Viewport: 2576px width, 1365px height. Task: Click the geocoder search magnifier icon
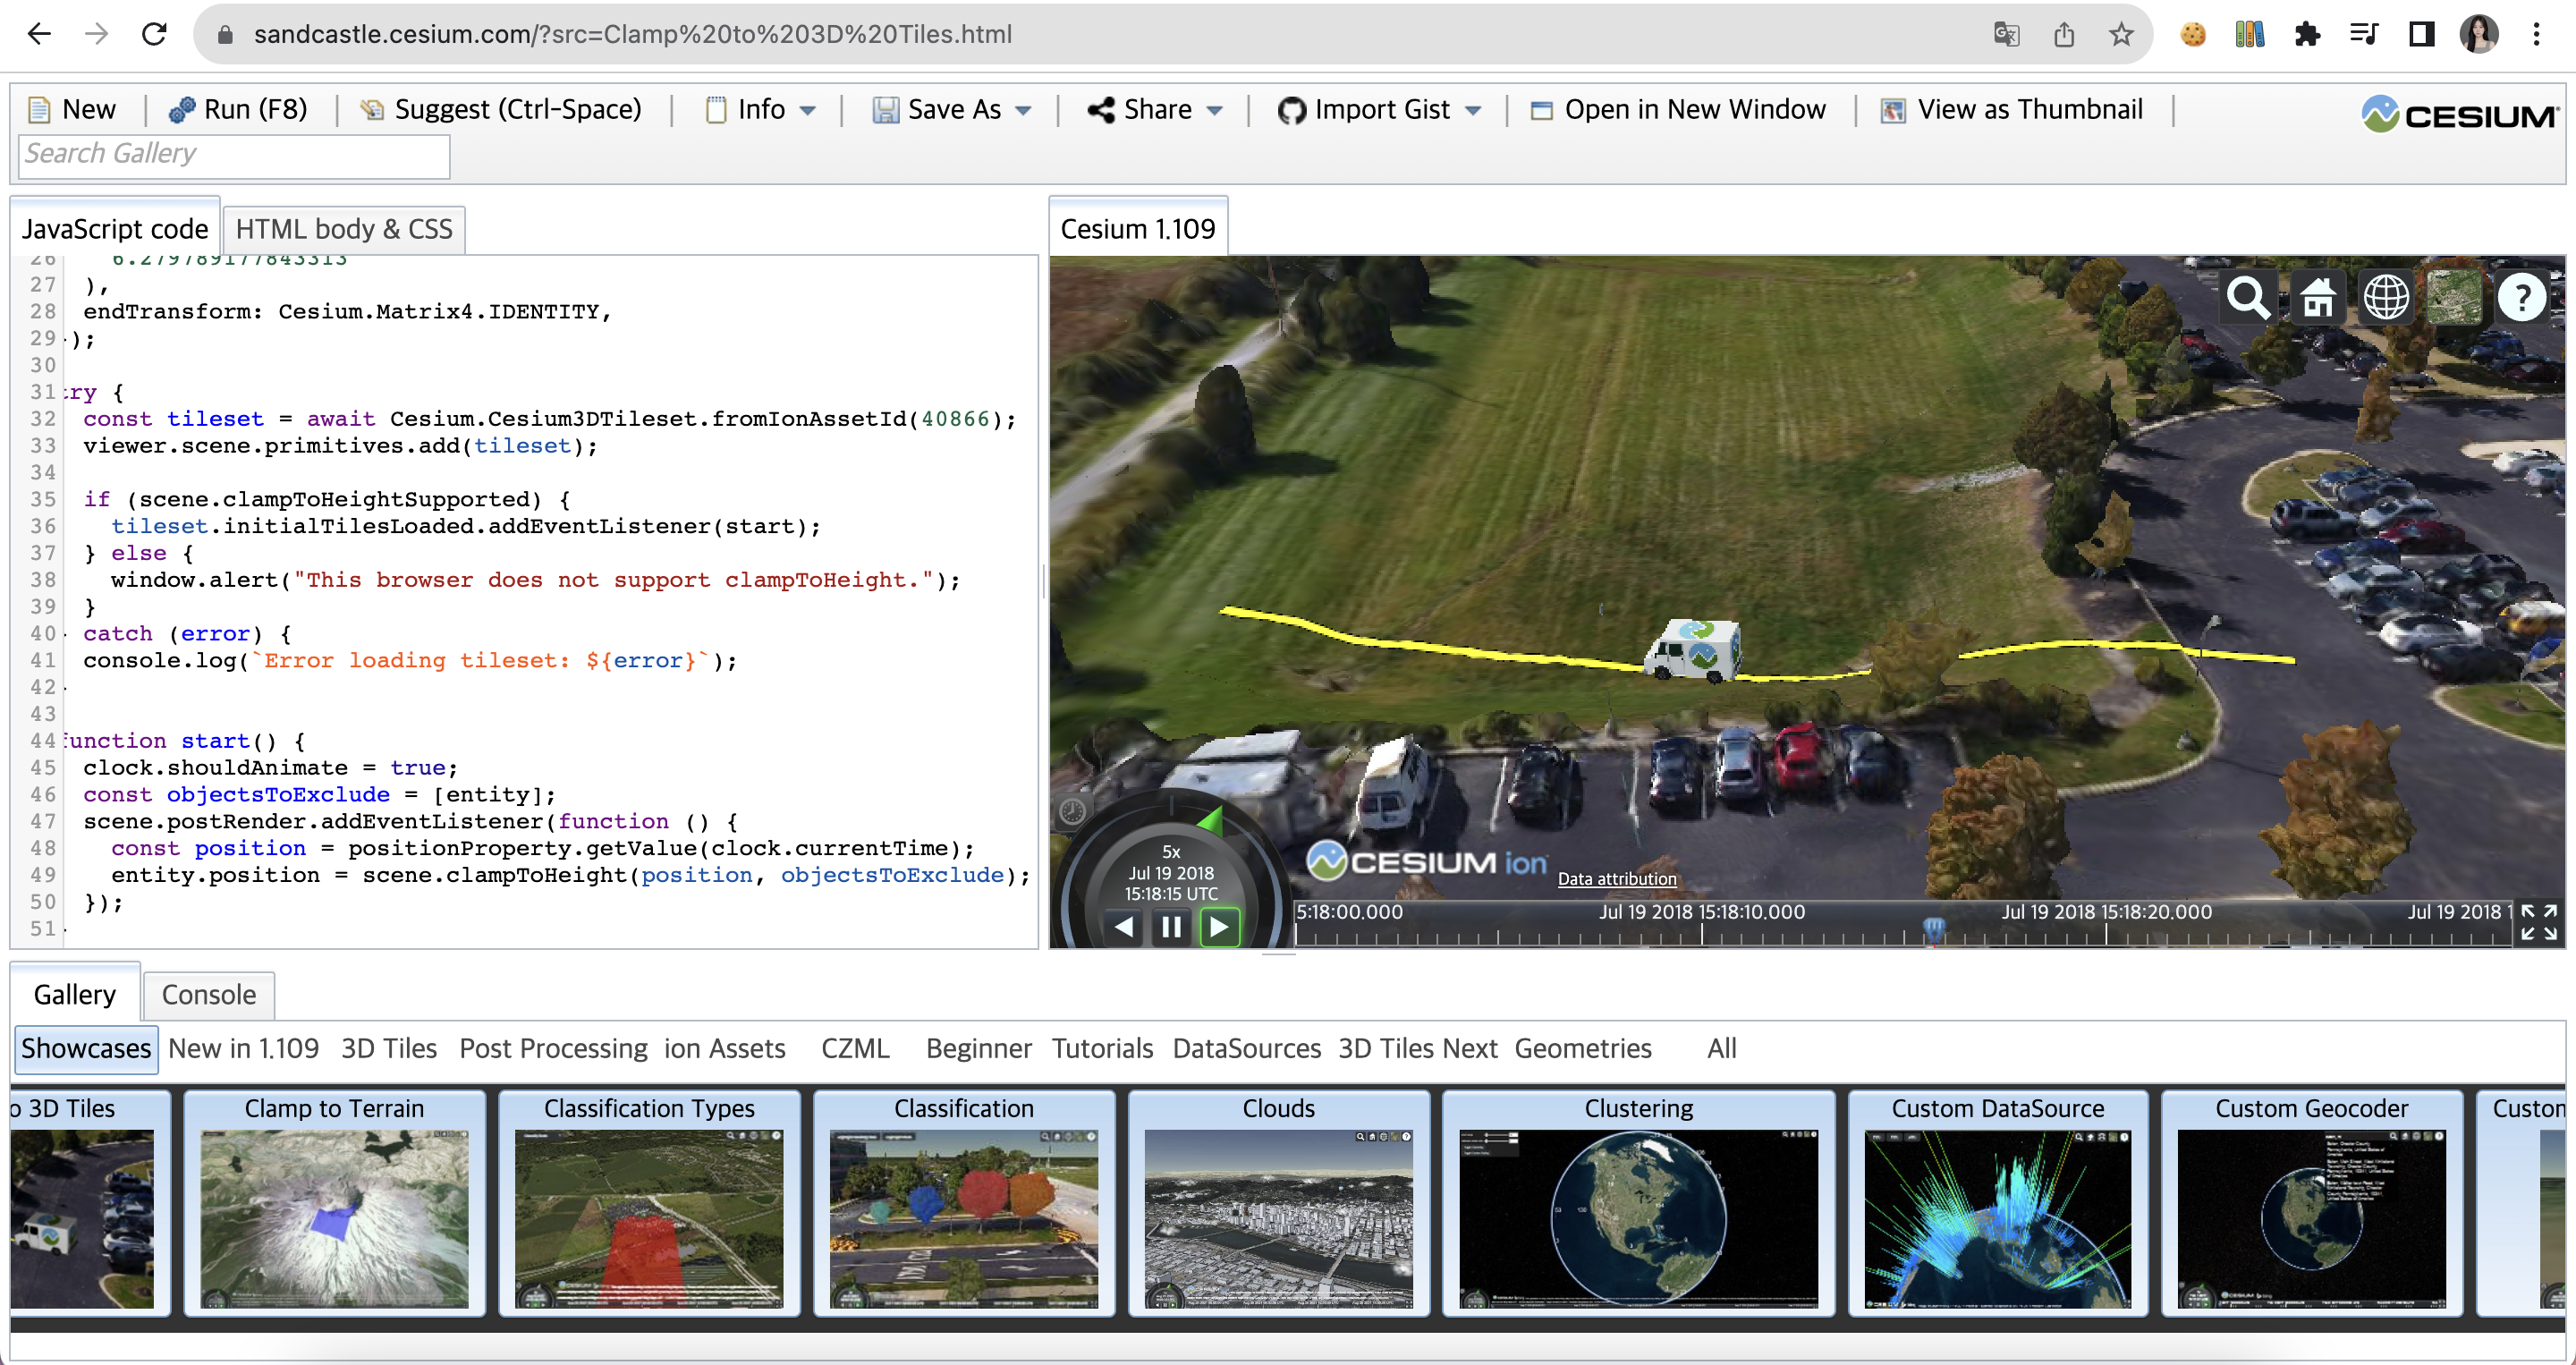[2247, 298]
